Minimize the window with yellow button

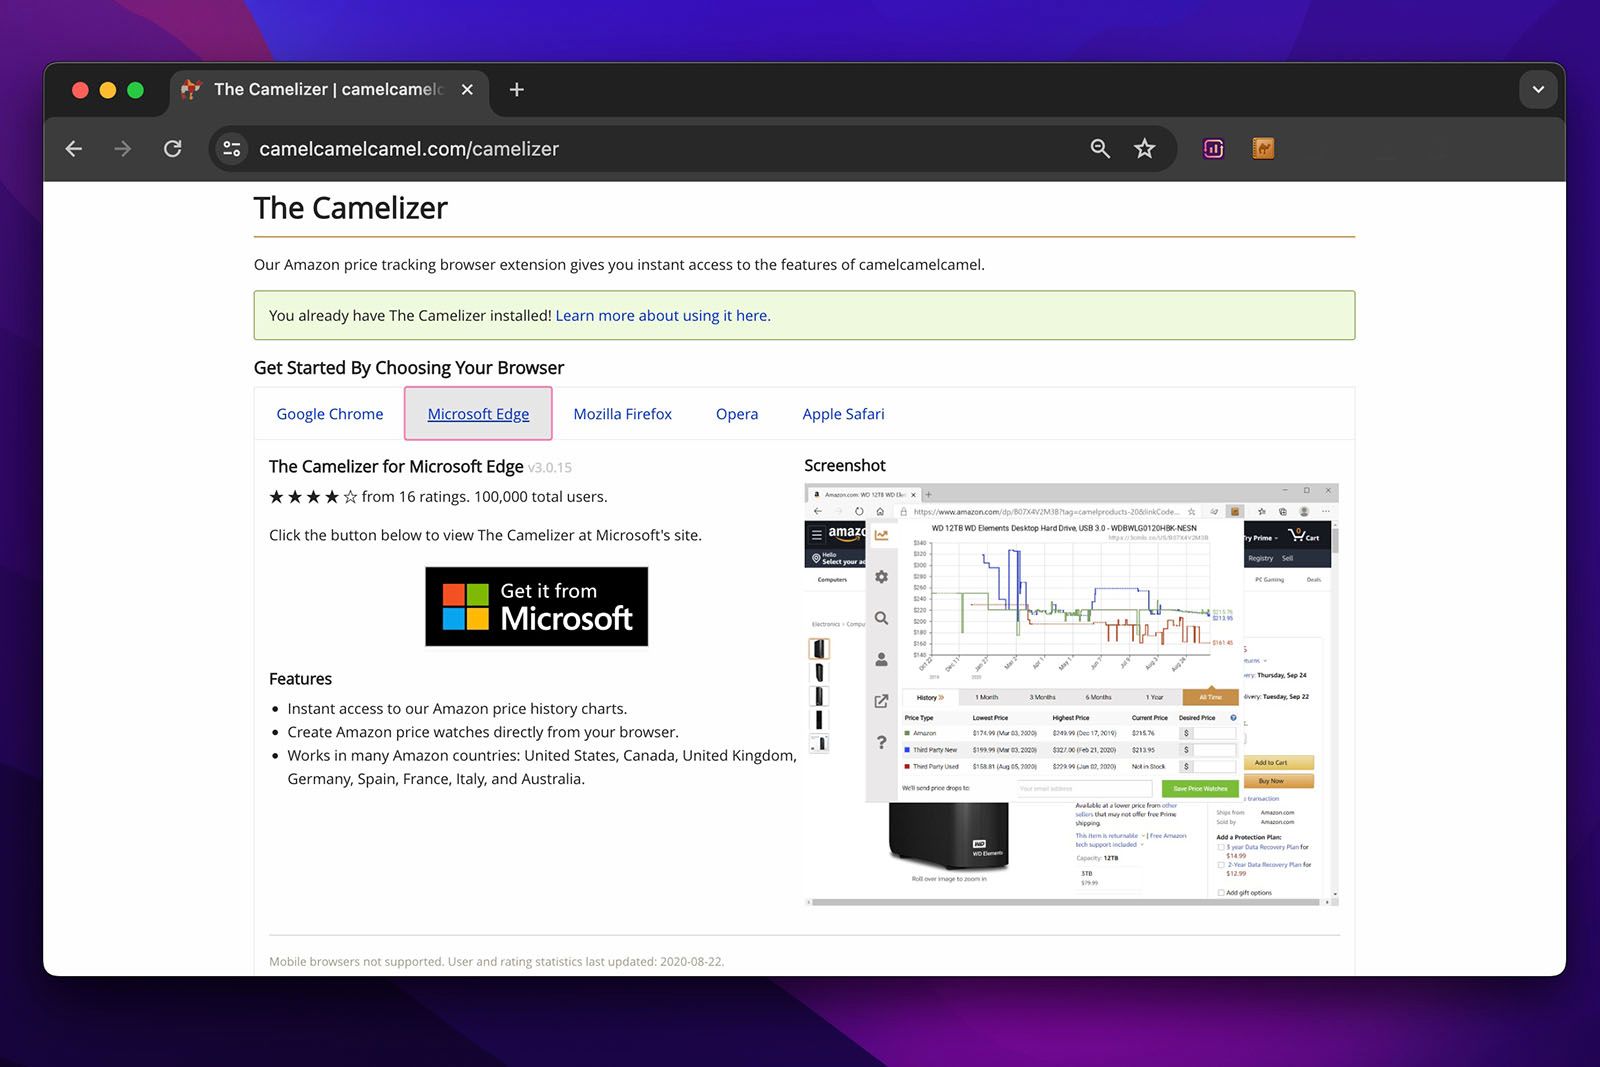pyautogui.click(x=108, y=90)
